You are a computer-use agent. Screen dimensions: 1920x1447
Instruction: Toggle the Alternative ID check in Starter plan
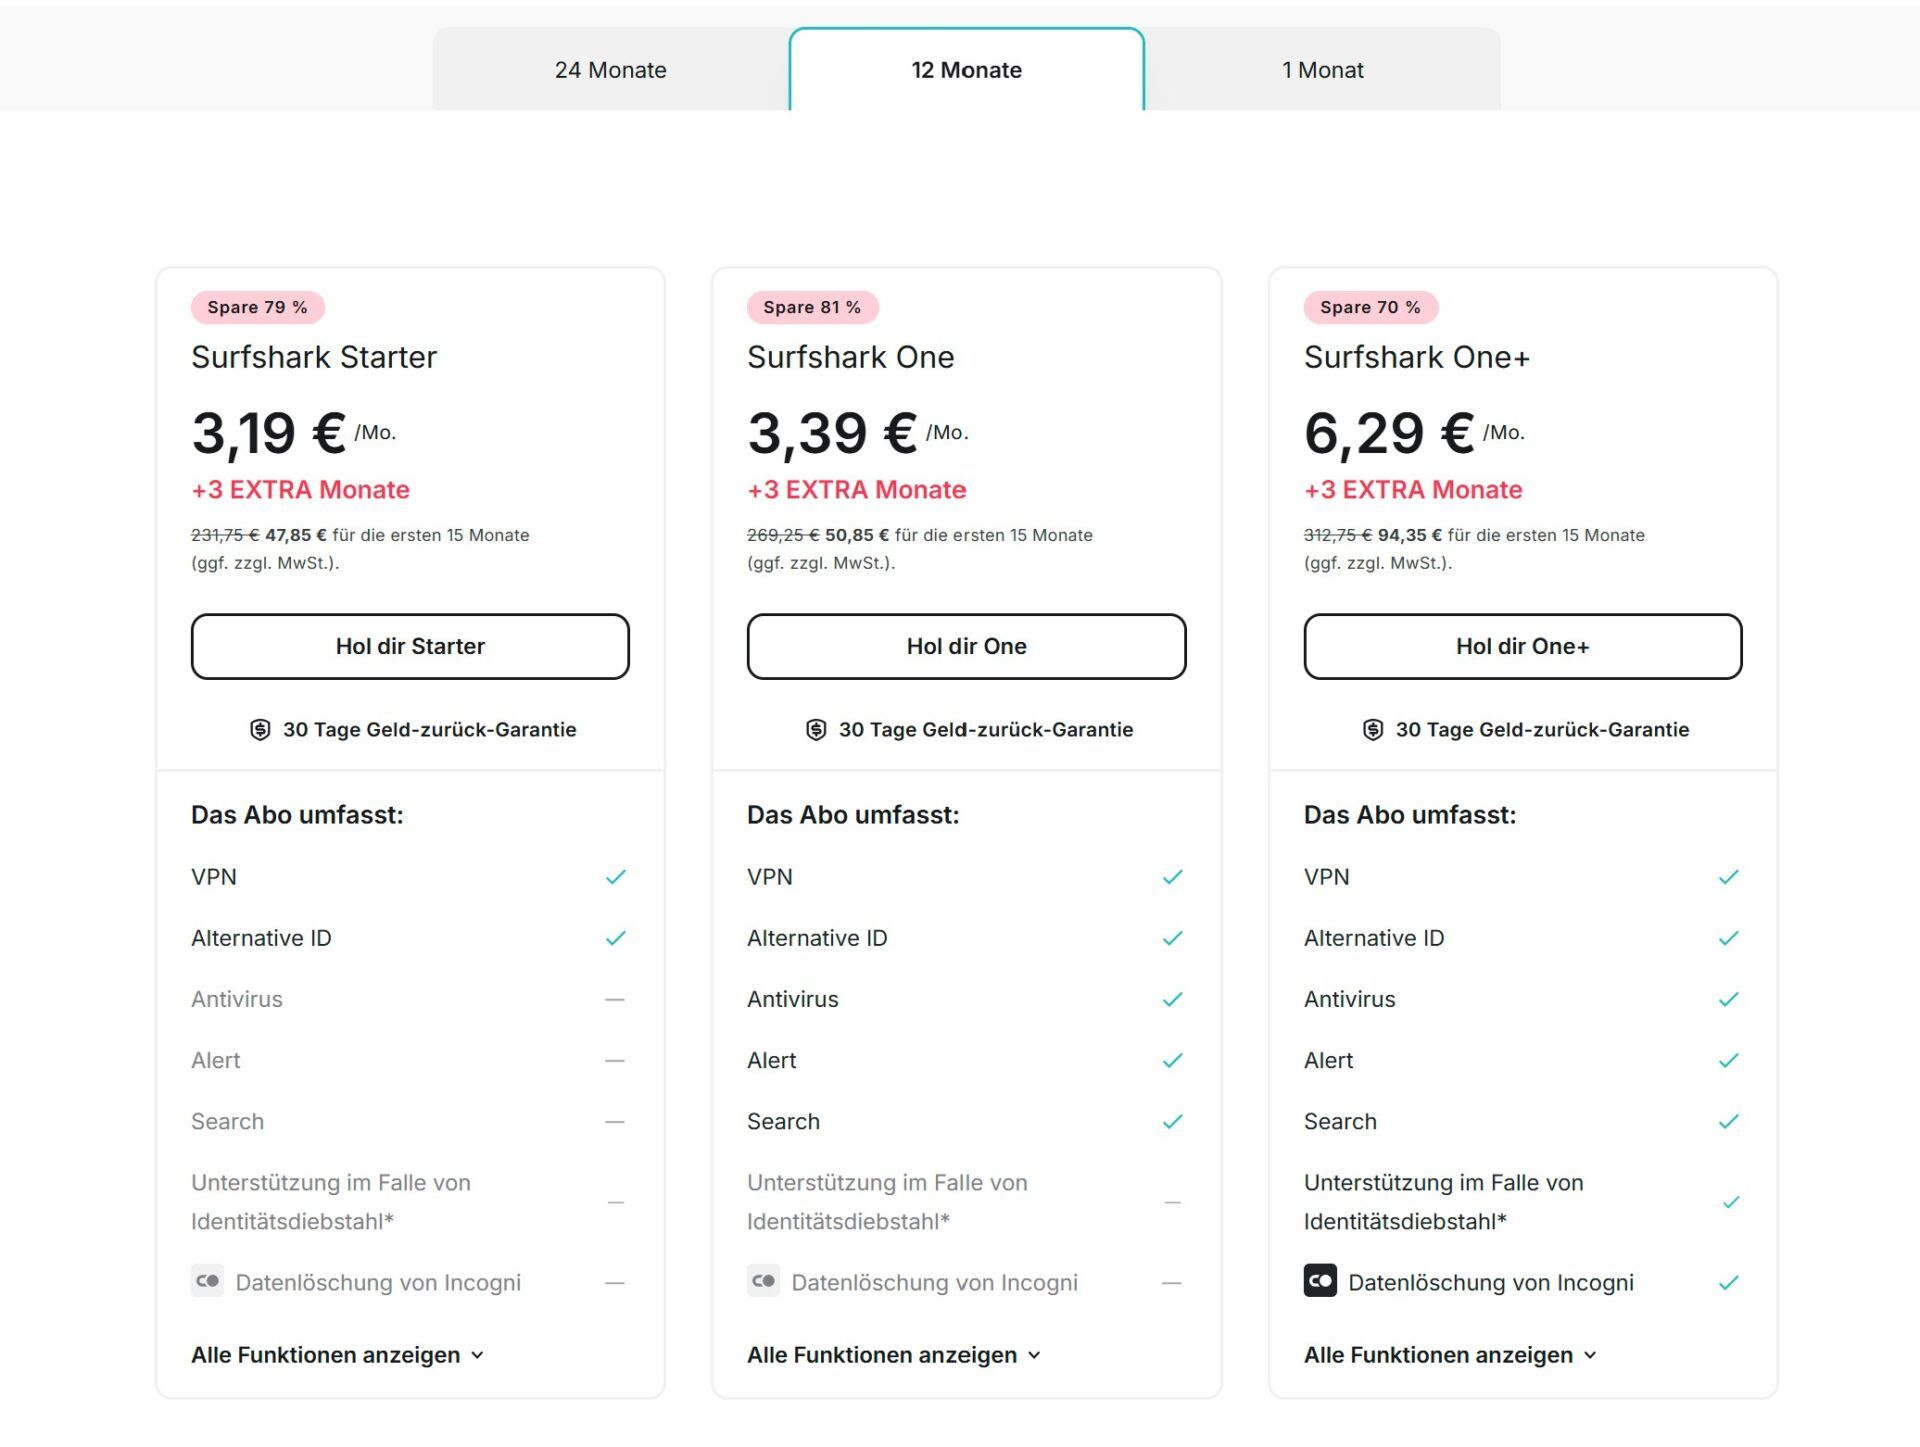tap(617, 938)
